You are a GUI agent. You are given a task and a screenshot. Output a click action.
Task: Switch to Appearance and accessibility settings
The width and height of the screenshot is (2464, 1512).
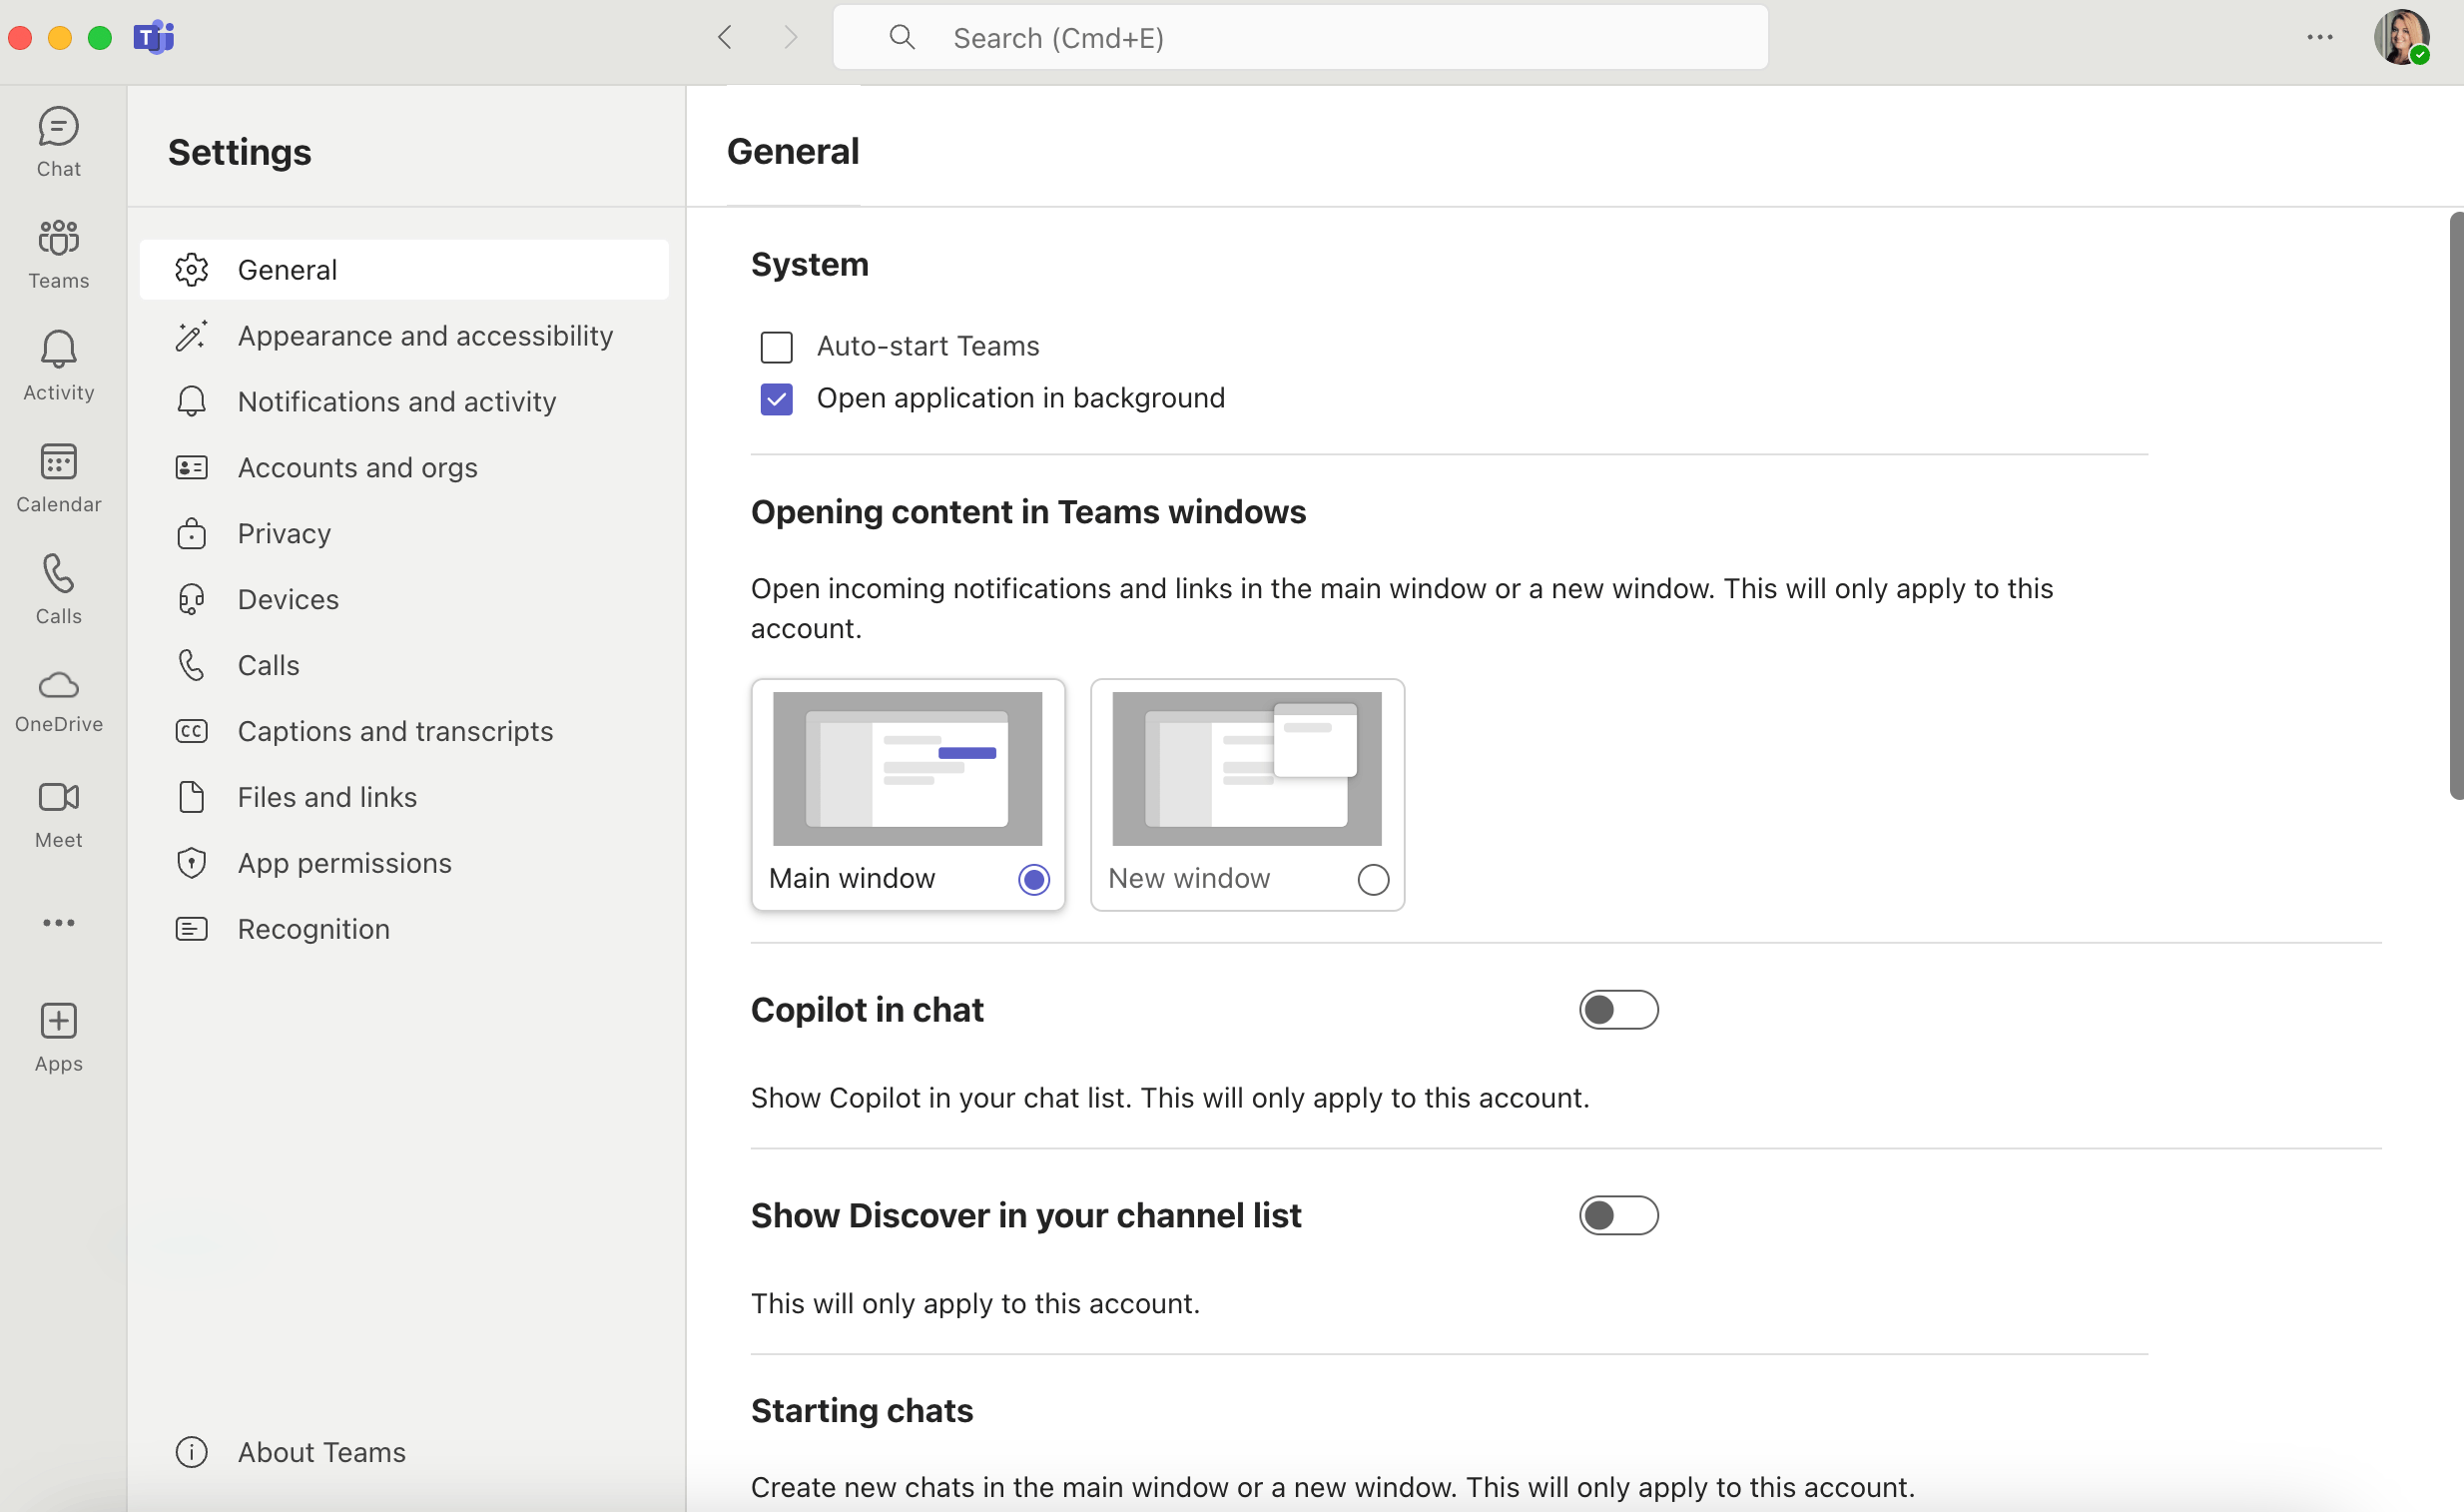(x=425, y=336)
